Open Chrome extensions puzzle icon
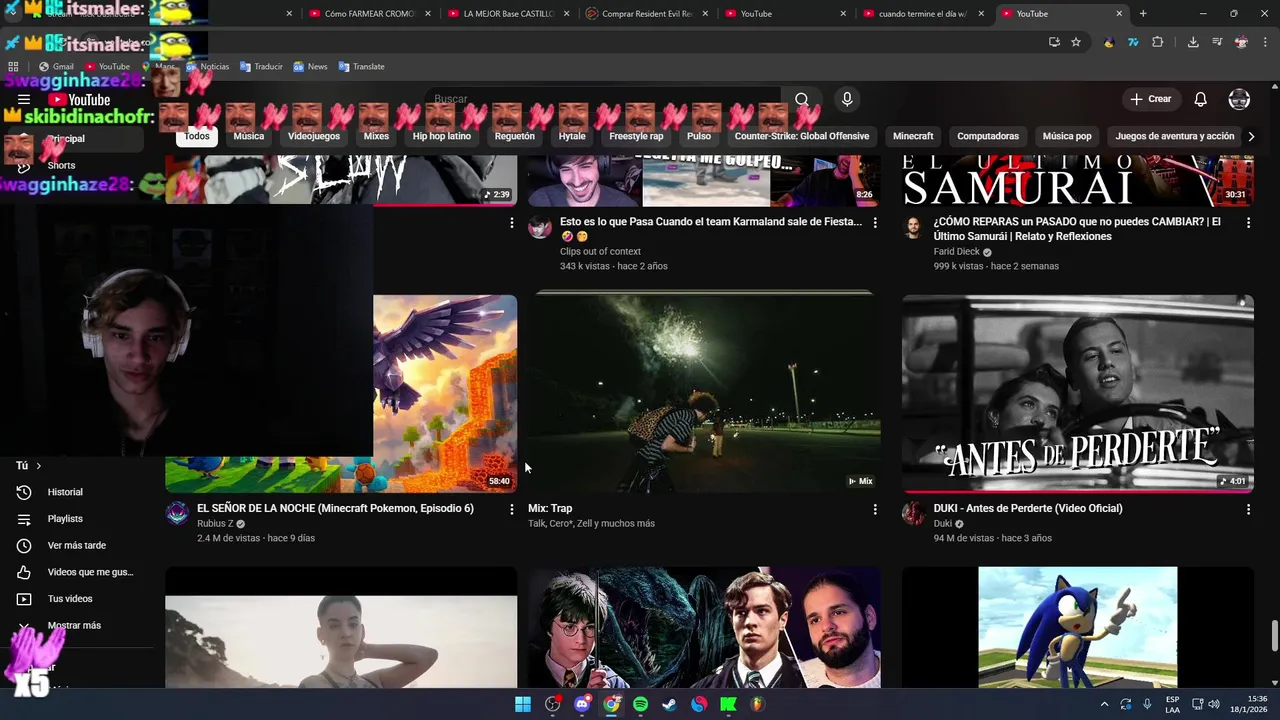1280x720 pixels. pos(1158,42)
